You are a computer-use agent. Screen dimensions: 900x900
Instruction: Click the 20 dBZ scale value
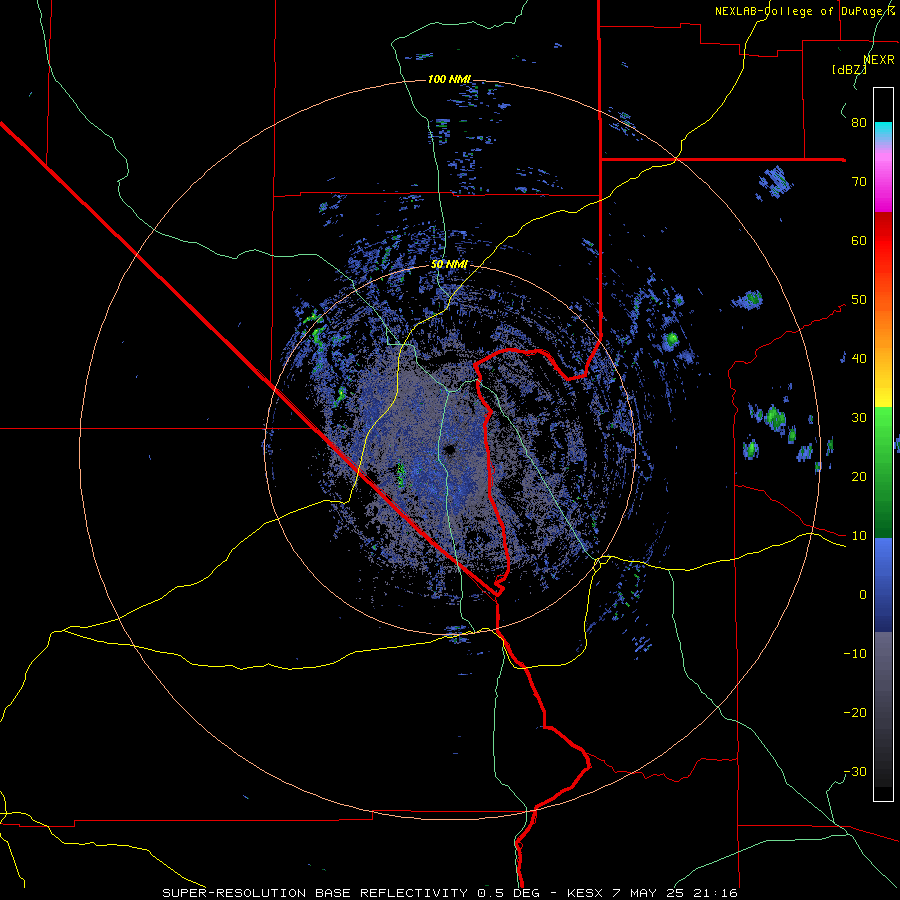pyautogui.click(x=859, y=476)
